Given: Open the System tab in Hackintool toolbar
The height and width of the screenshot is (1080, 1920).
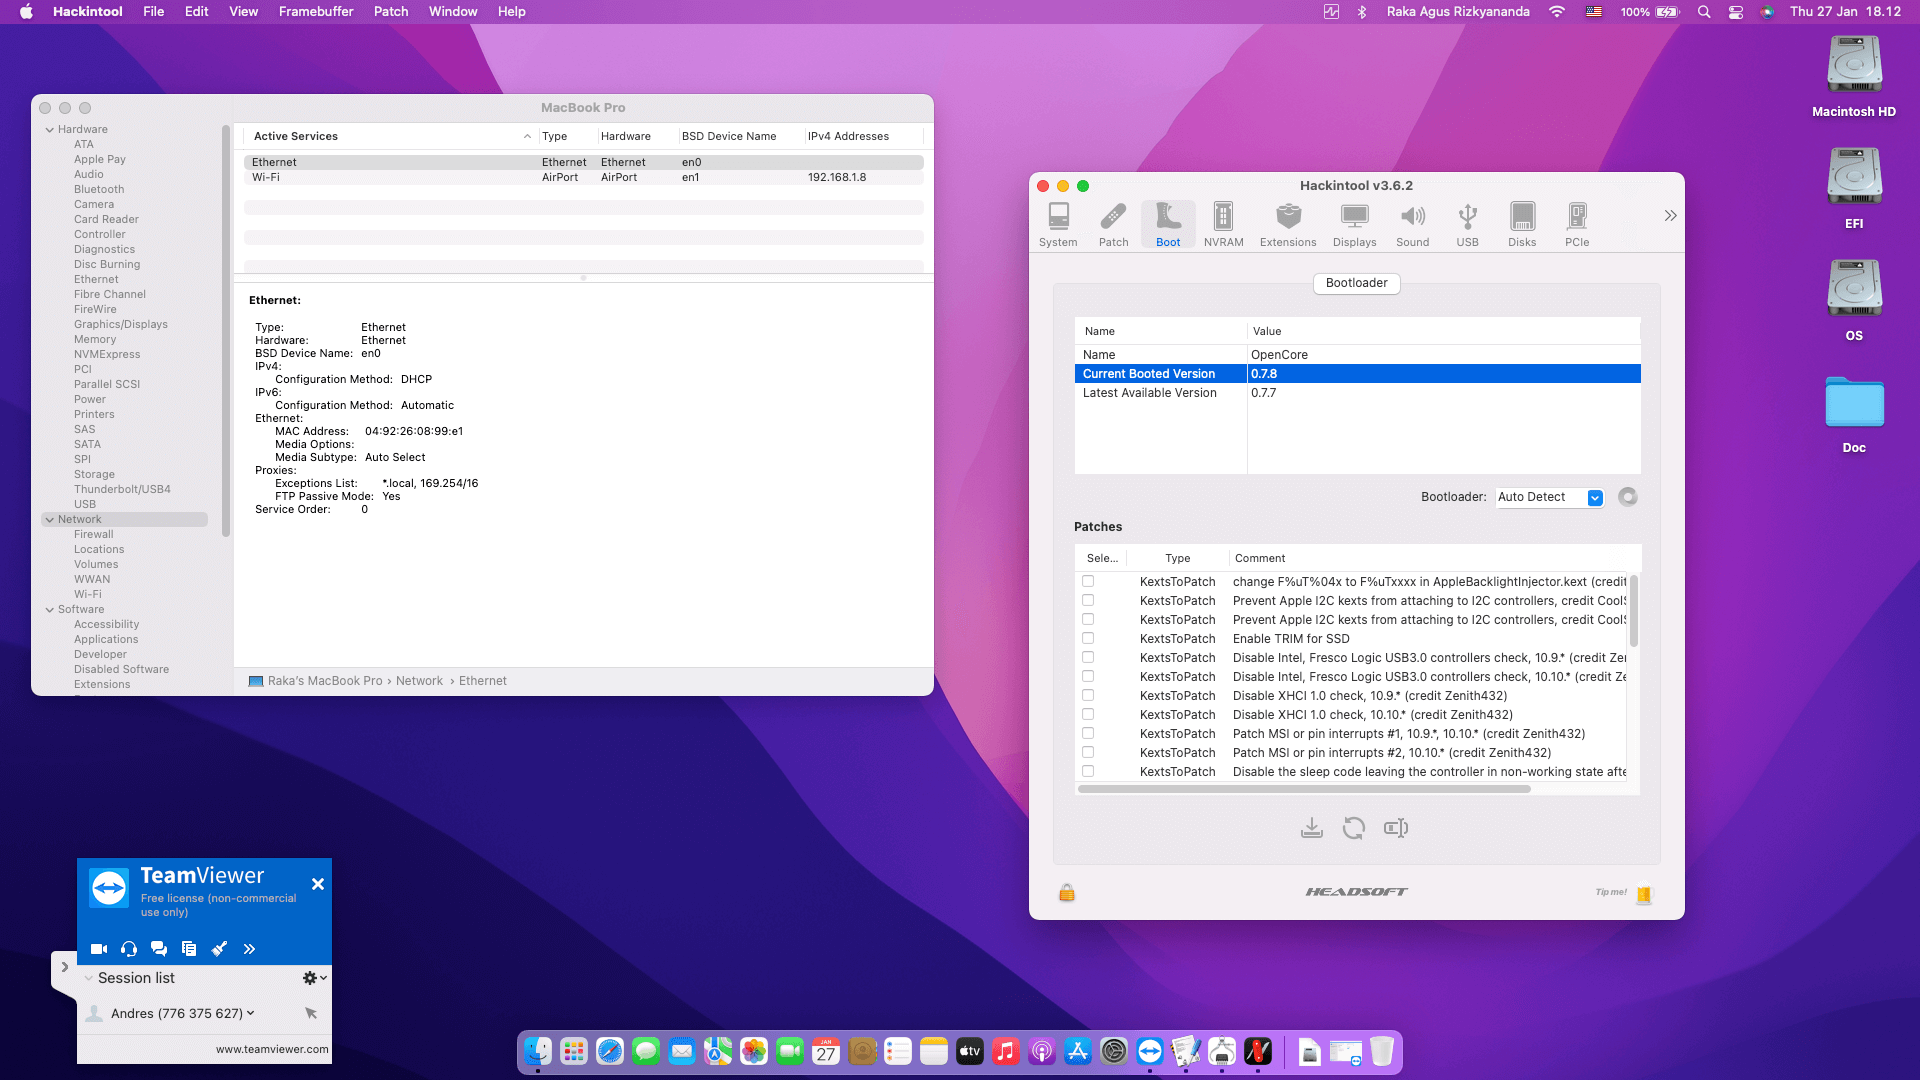Looking at the screenshot, I should [1058, 224].
